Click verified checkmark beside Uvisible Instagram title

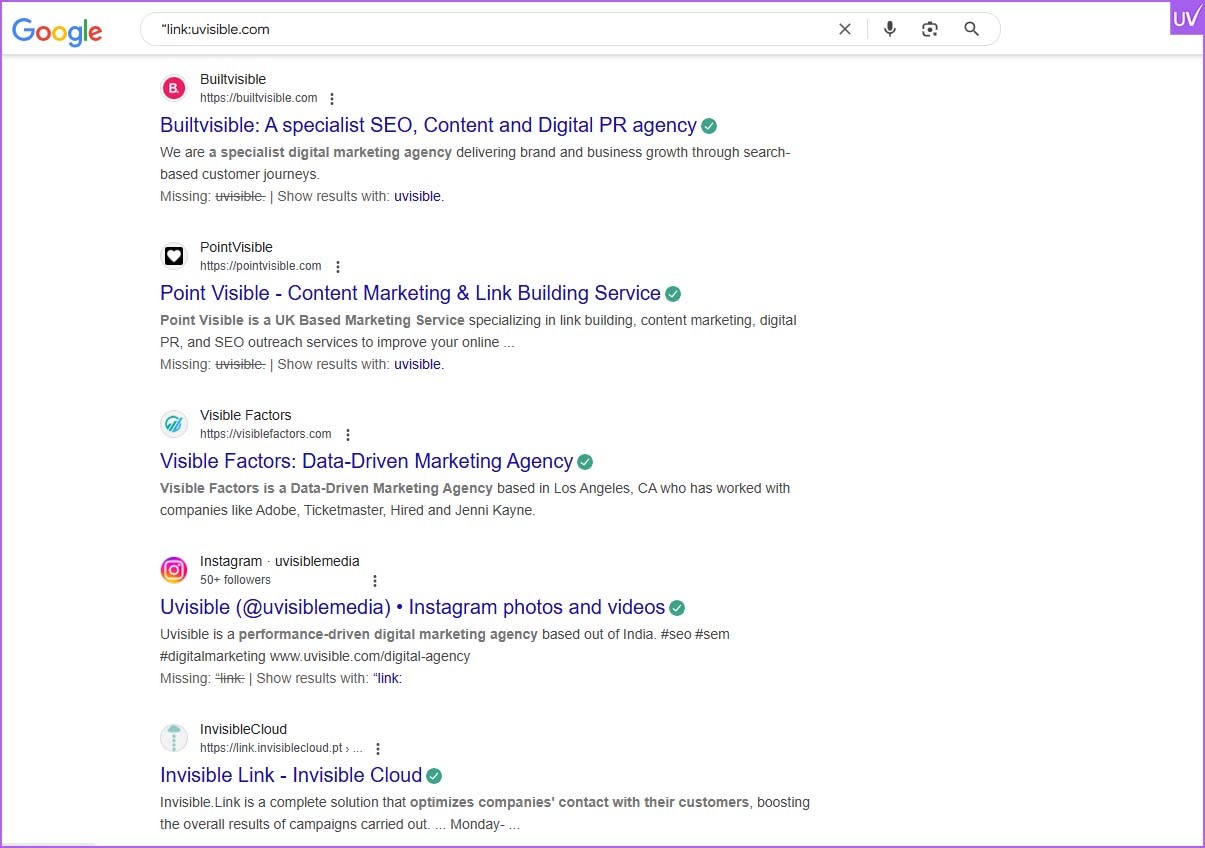point(677,608)
